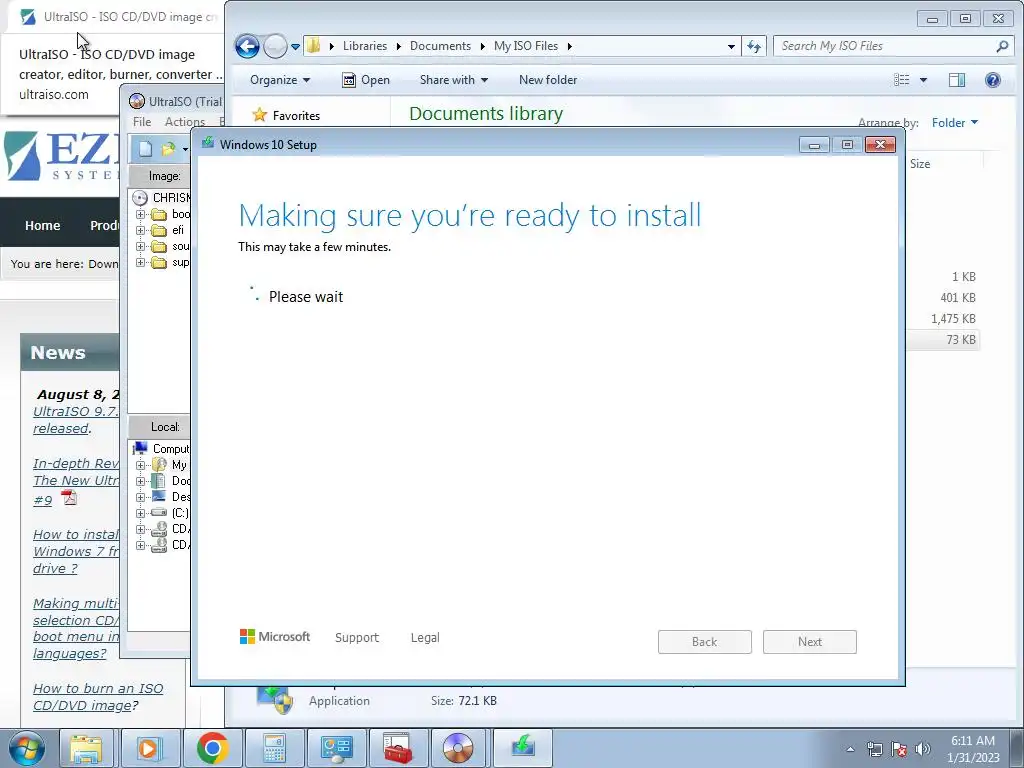
Task: Open the File menu in UltraISO
Action: coord(142,122)
